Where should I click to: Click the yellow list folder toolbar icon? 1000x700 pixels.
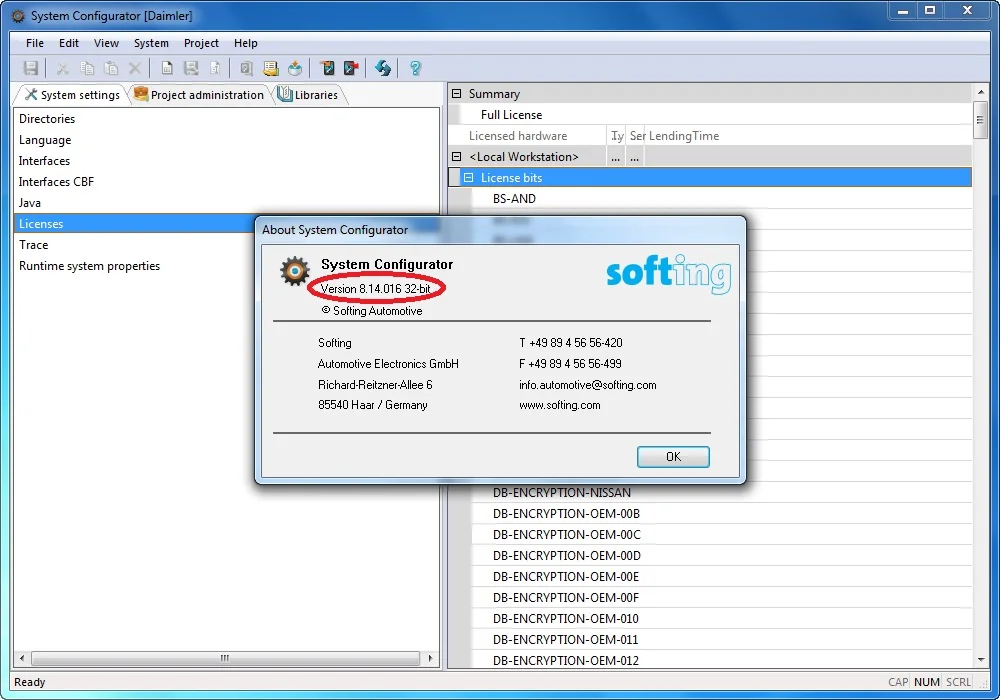click(270, 68)
